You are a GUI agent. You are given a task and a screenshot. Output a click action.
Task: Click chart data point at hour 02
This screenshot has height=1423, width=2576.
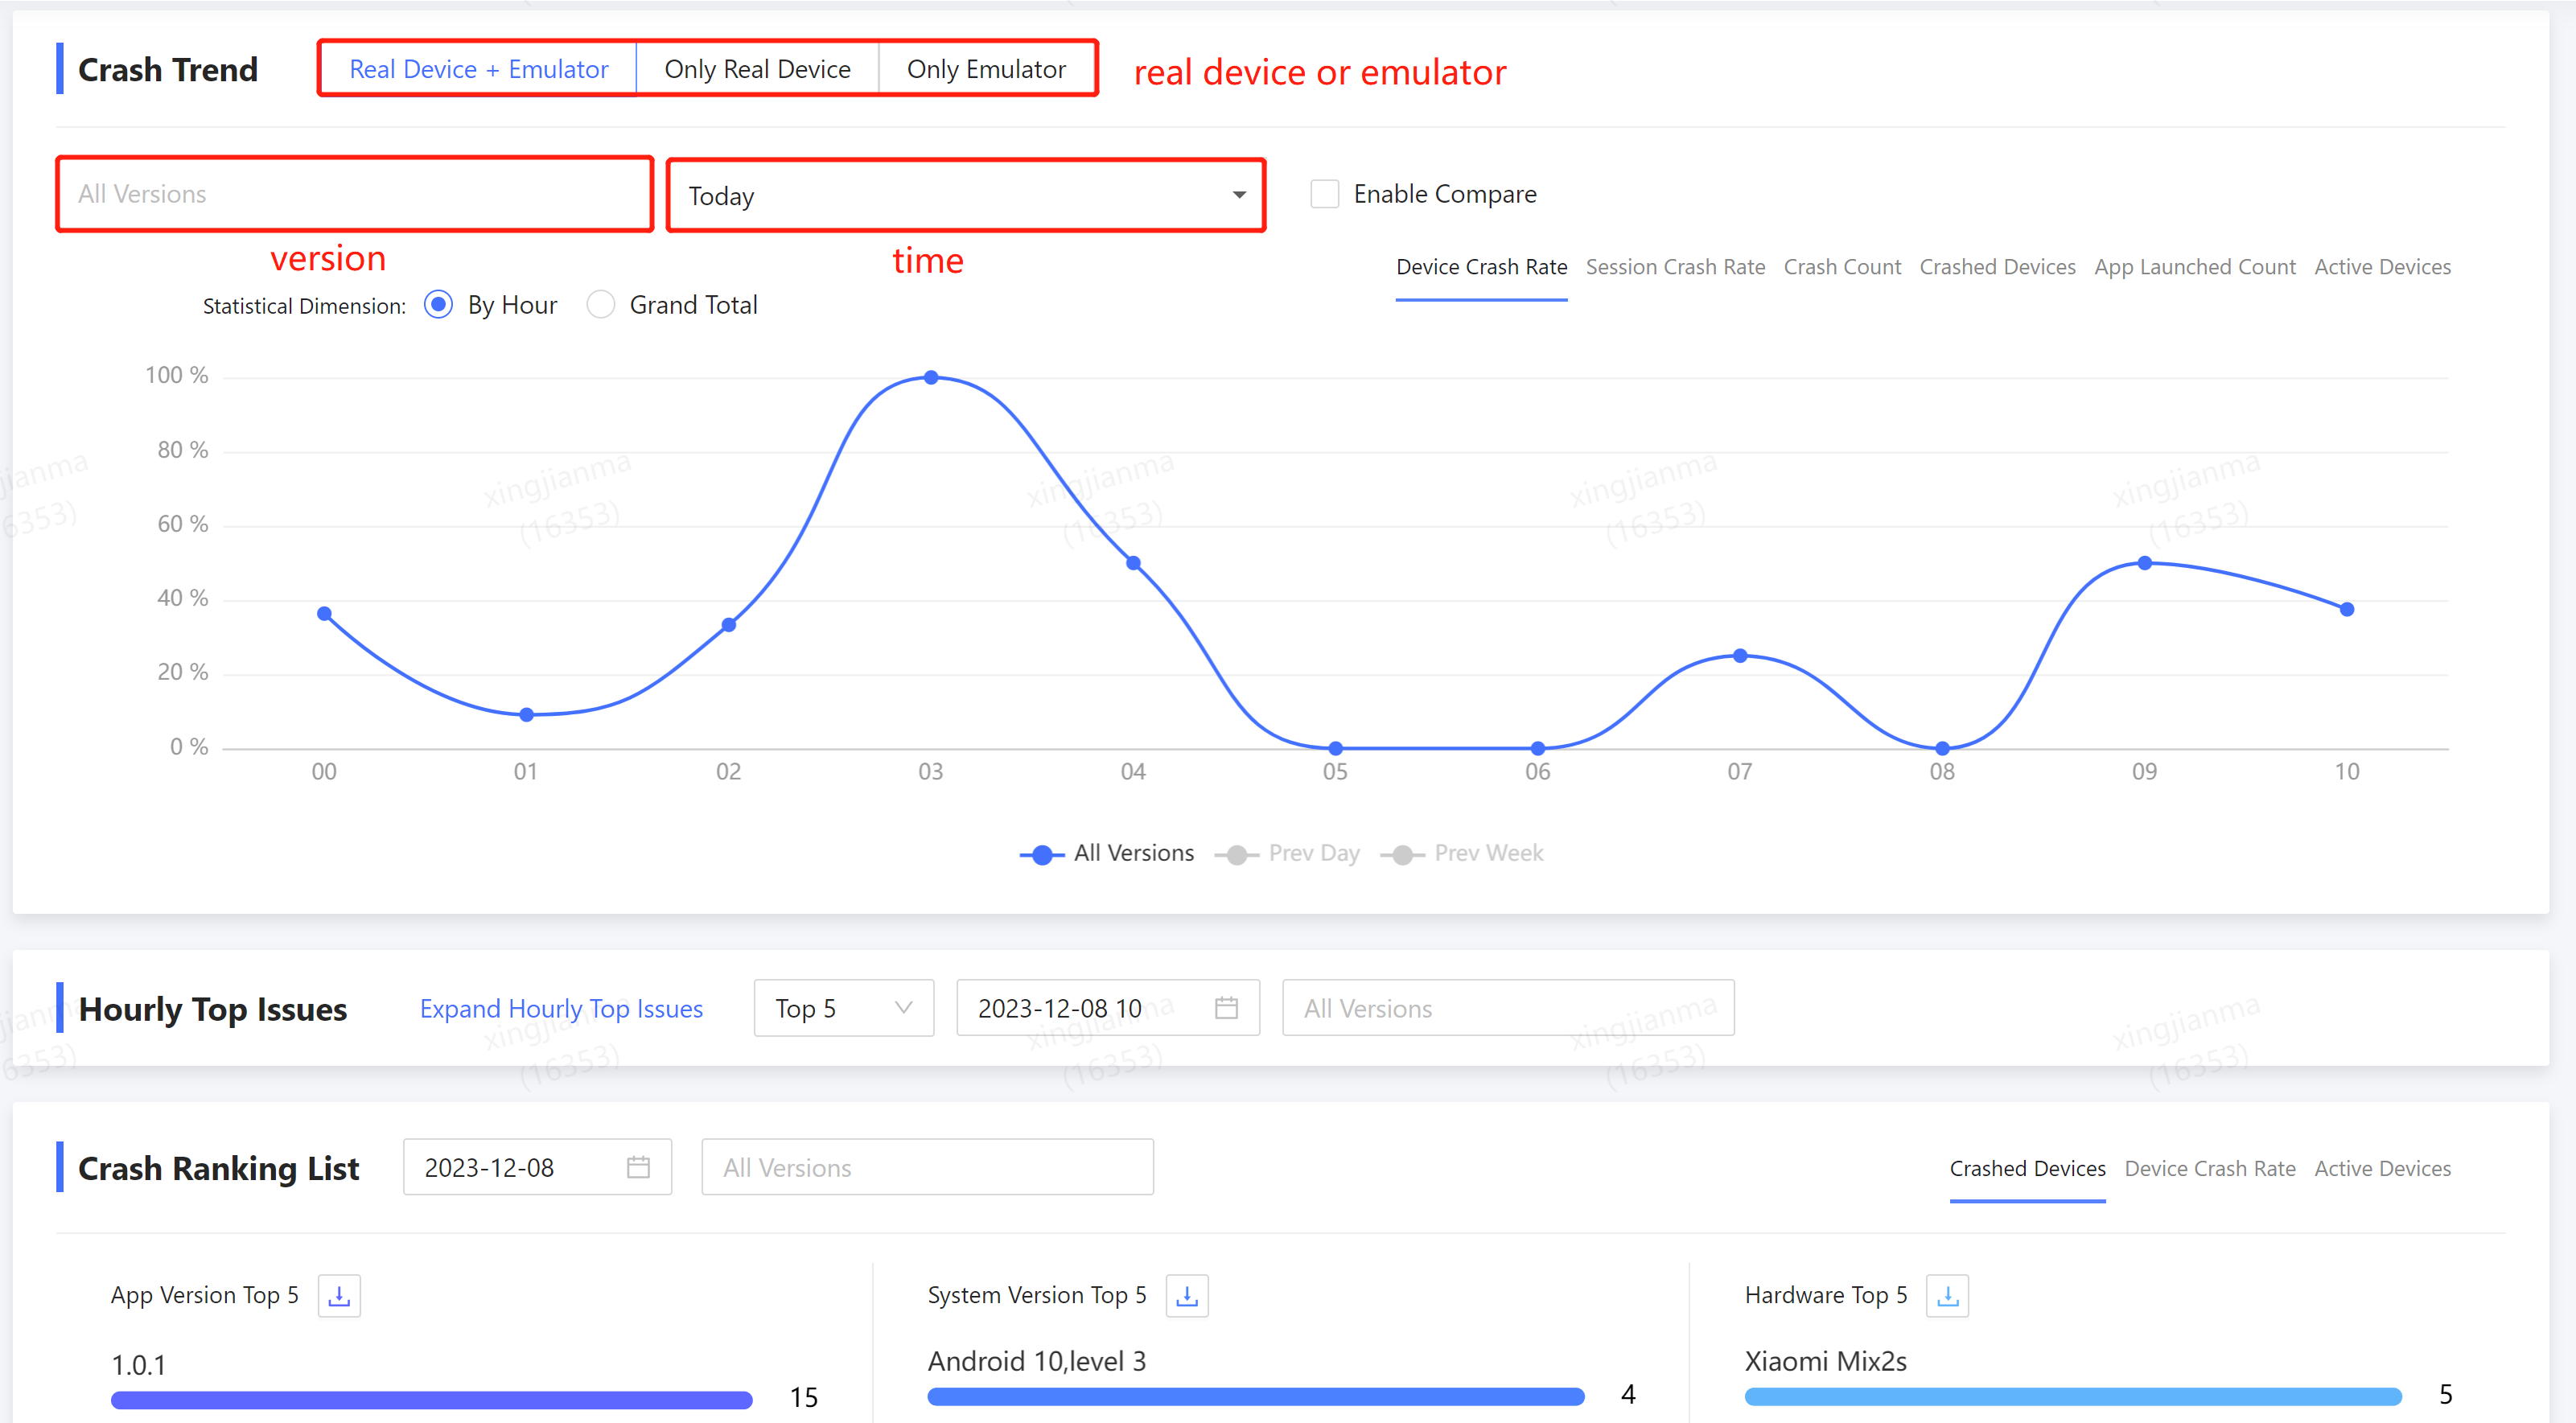pyautogui.click(x=728, y=624)
